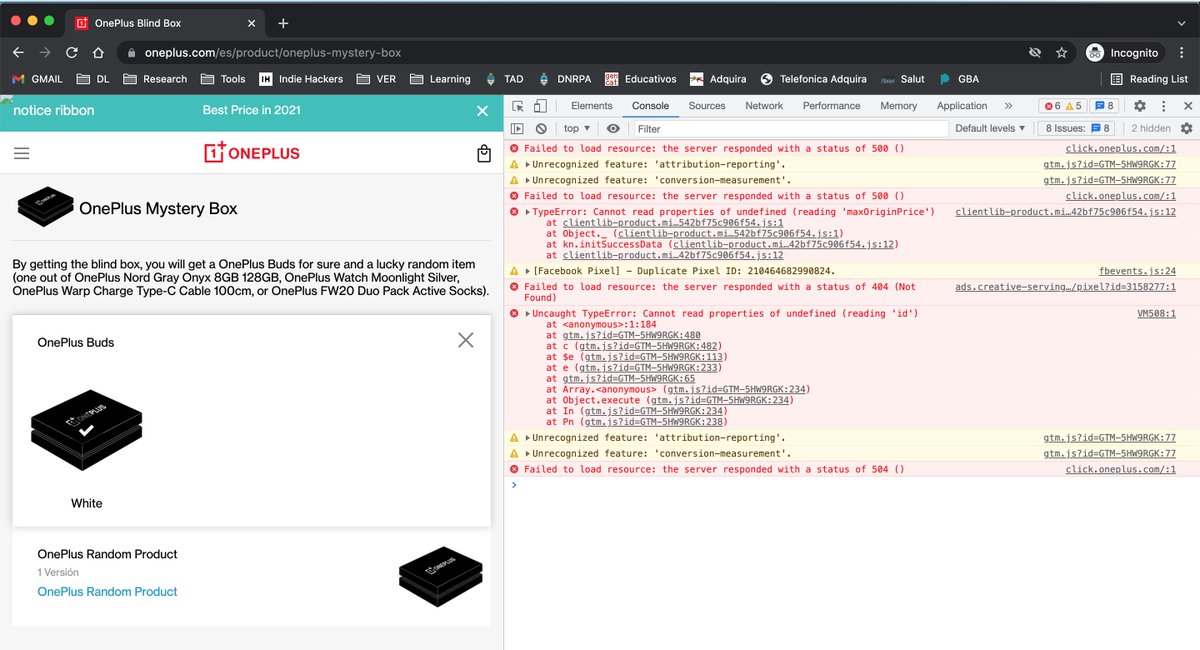This screenshot has width=1200, height=650.
Task: Click the OnePlus Random Product link
Action: click(x=107, y=592)
